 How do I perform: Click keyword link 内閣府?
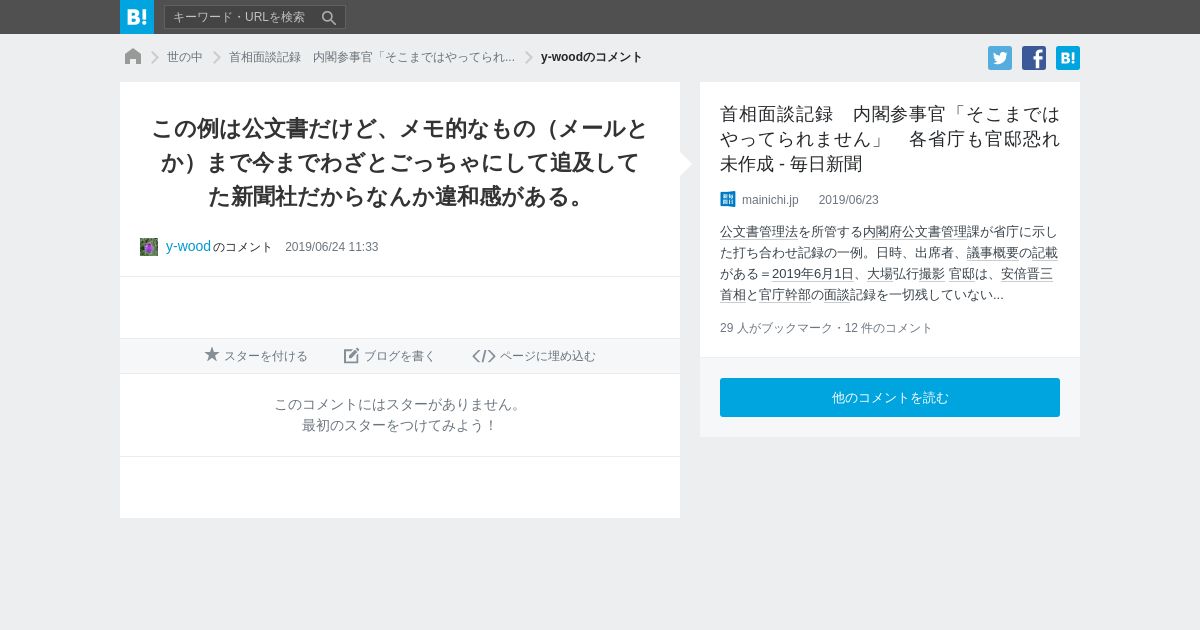tap(882, 231)
